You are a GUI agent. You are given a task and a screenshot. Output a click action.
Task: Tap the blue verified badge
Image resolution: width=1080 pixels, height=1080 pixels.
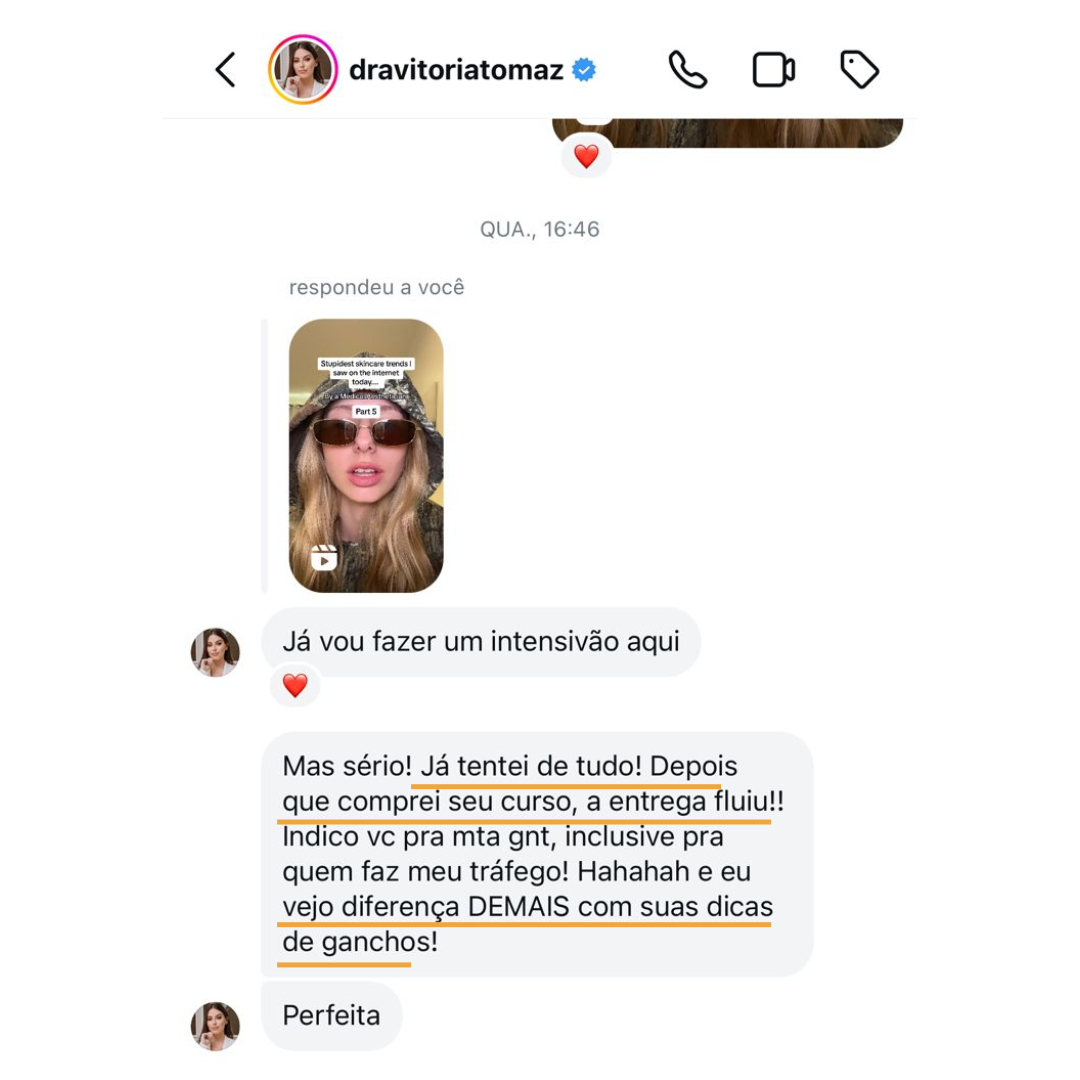point(584,70)
